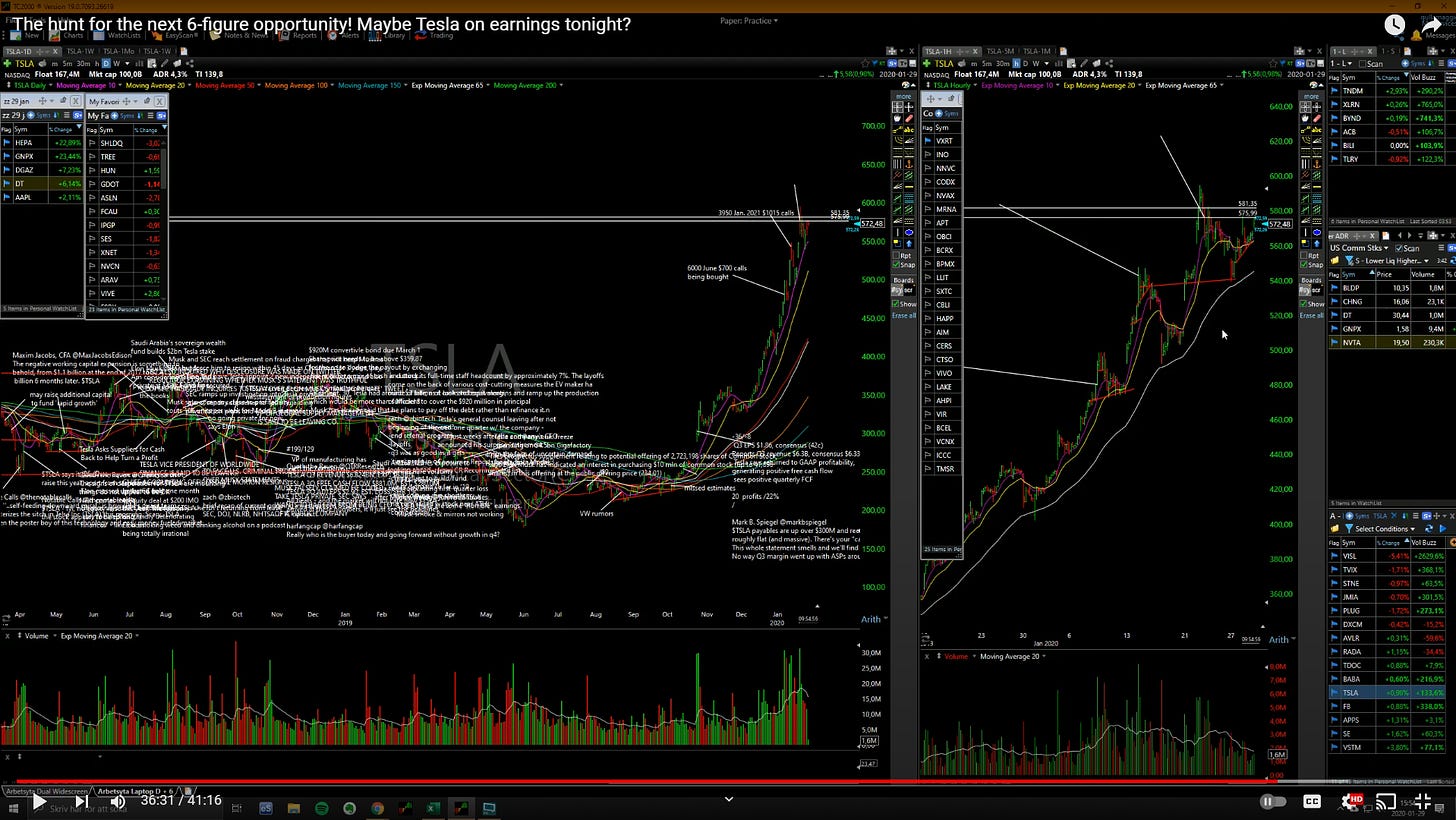The width and height of the screenshot is (1456, 820).
Task: Open the Library toolbar item
Action: click(x=389, y=35)
